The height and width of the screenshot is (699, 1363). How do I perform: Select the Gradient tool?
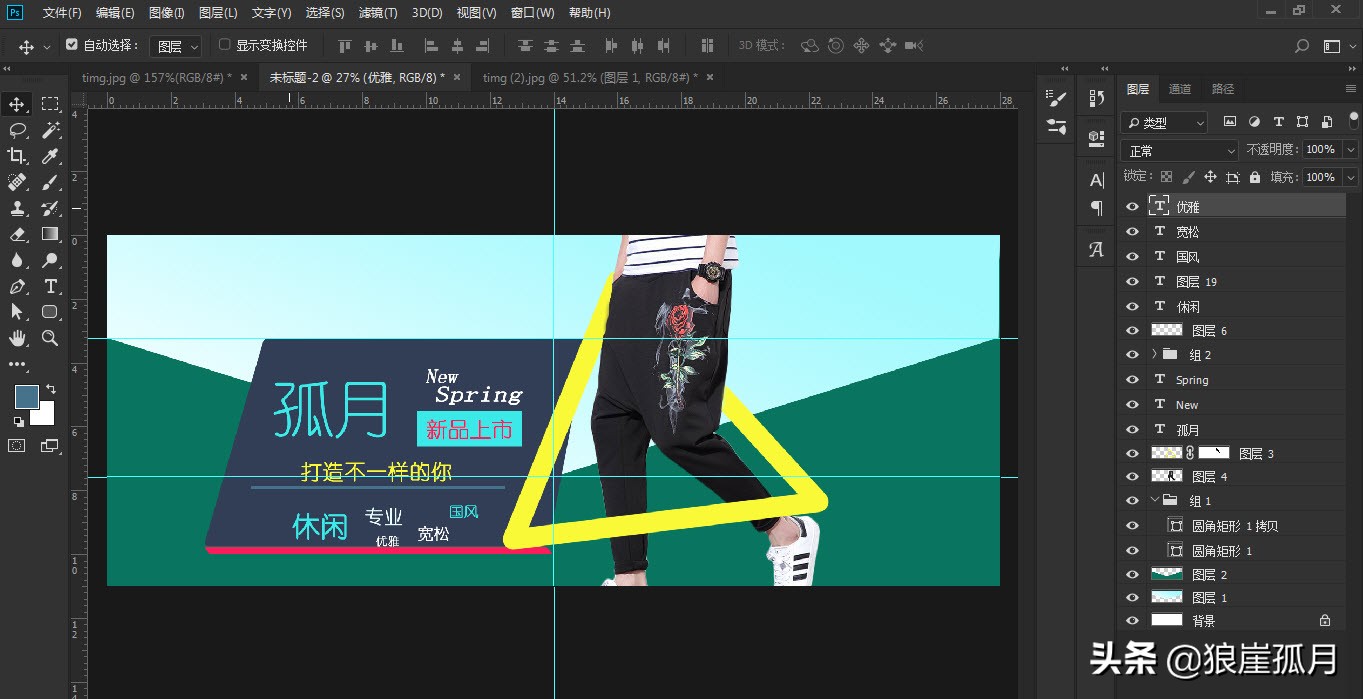[50, 234]
